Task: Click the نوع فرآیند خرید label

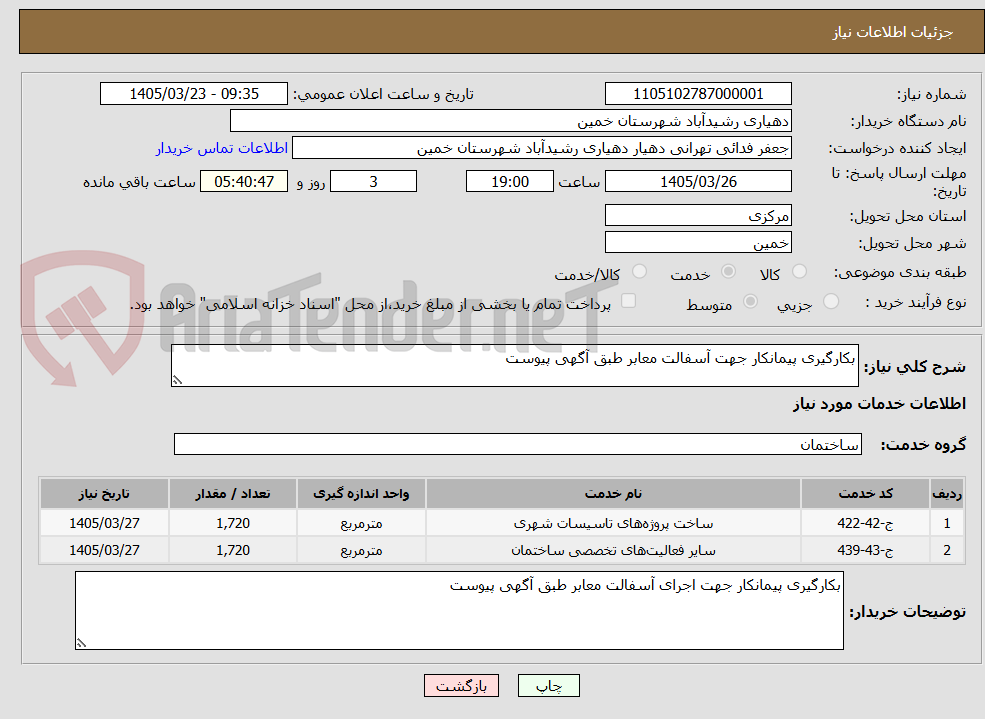Action: point(916,303)
